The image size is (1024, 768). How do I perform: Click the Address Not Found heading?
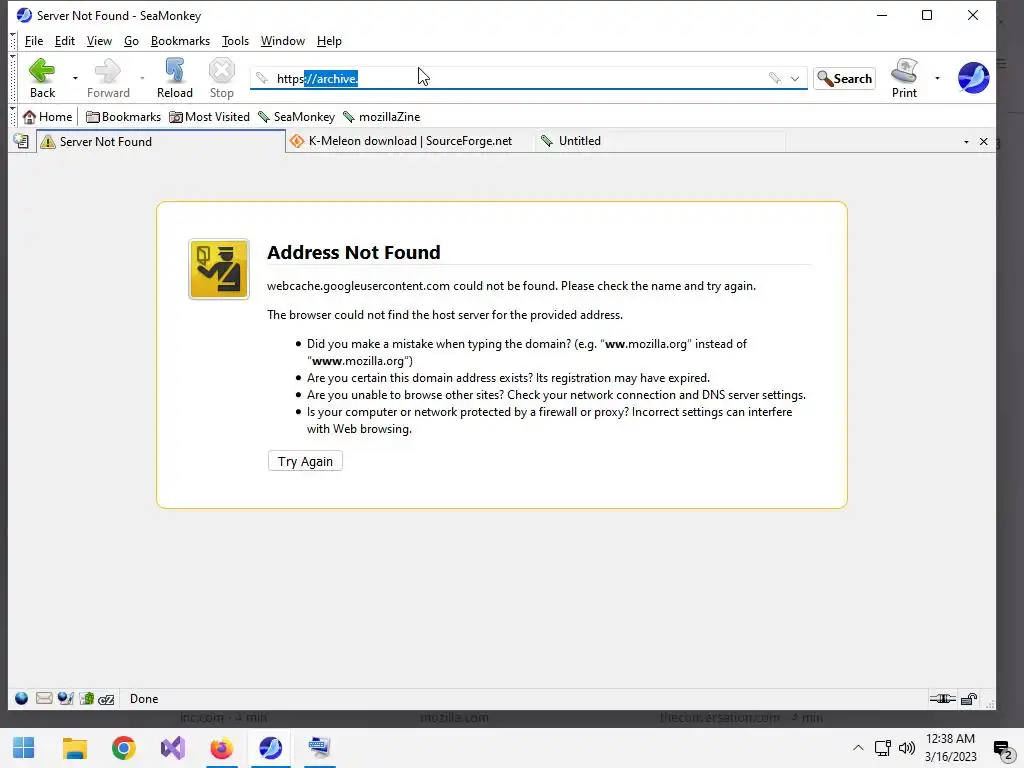coord(353,252)
